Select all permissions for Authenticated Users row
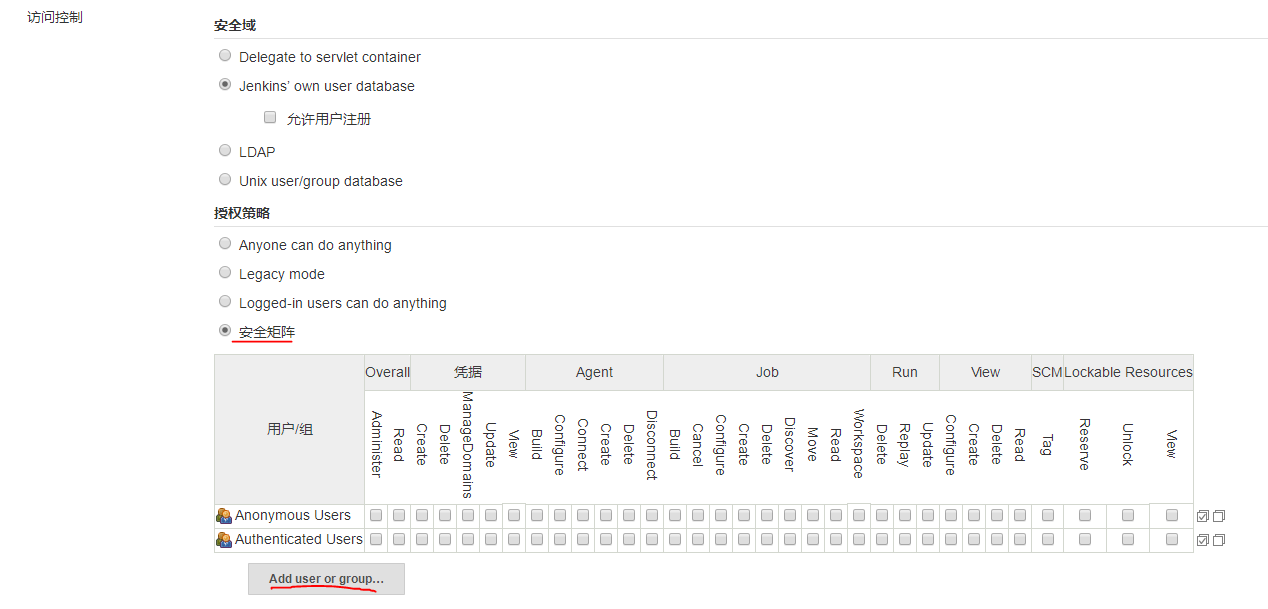The height and width of the screenshot is (609, 1268). tap(1203, 540)
